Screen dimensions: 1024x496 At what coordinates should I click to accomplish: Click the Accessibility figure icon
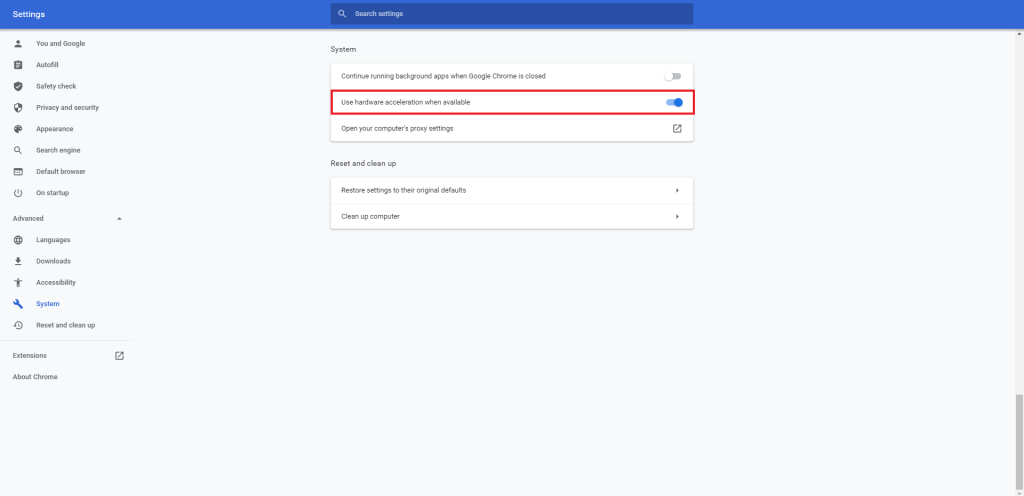point(18,283)
